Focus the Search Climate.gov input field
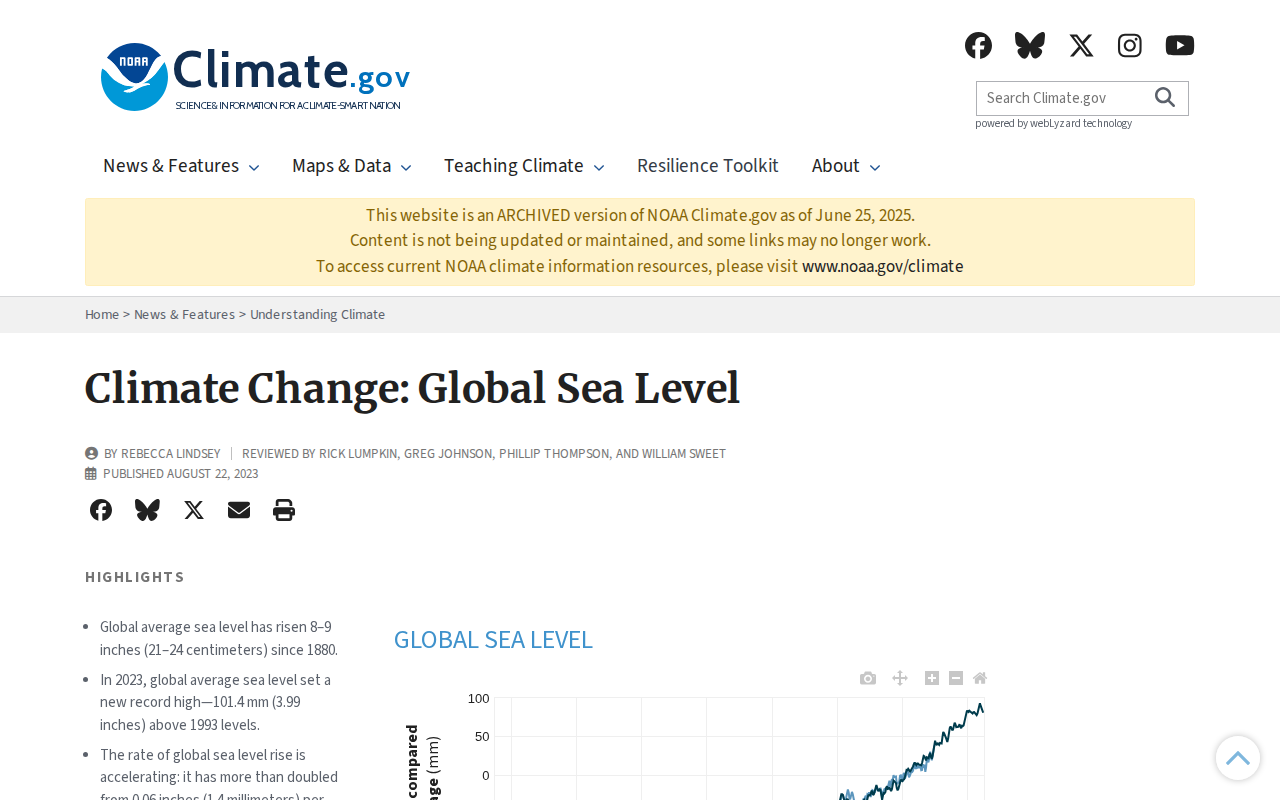The height and width of the screenshot is (800, 1280). (1064, 98)
